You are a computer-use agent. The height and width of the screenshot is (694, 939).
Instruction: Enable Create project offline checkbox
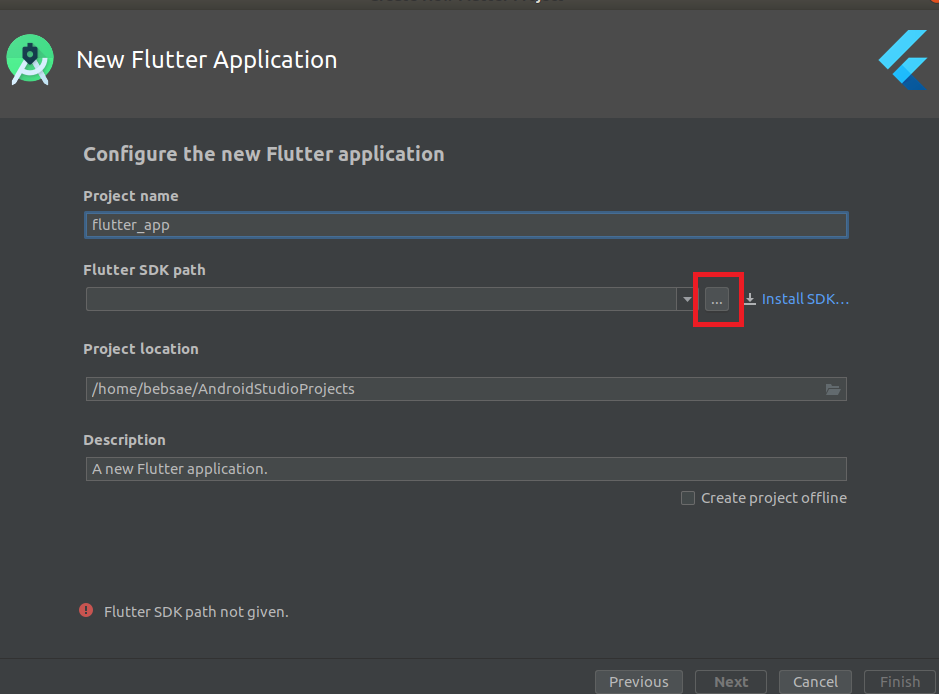(x=688, y=498)
